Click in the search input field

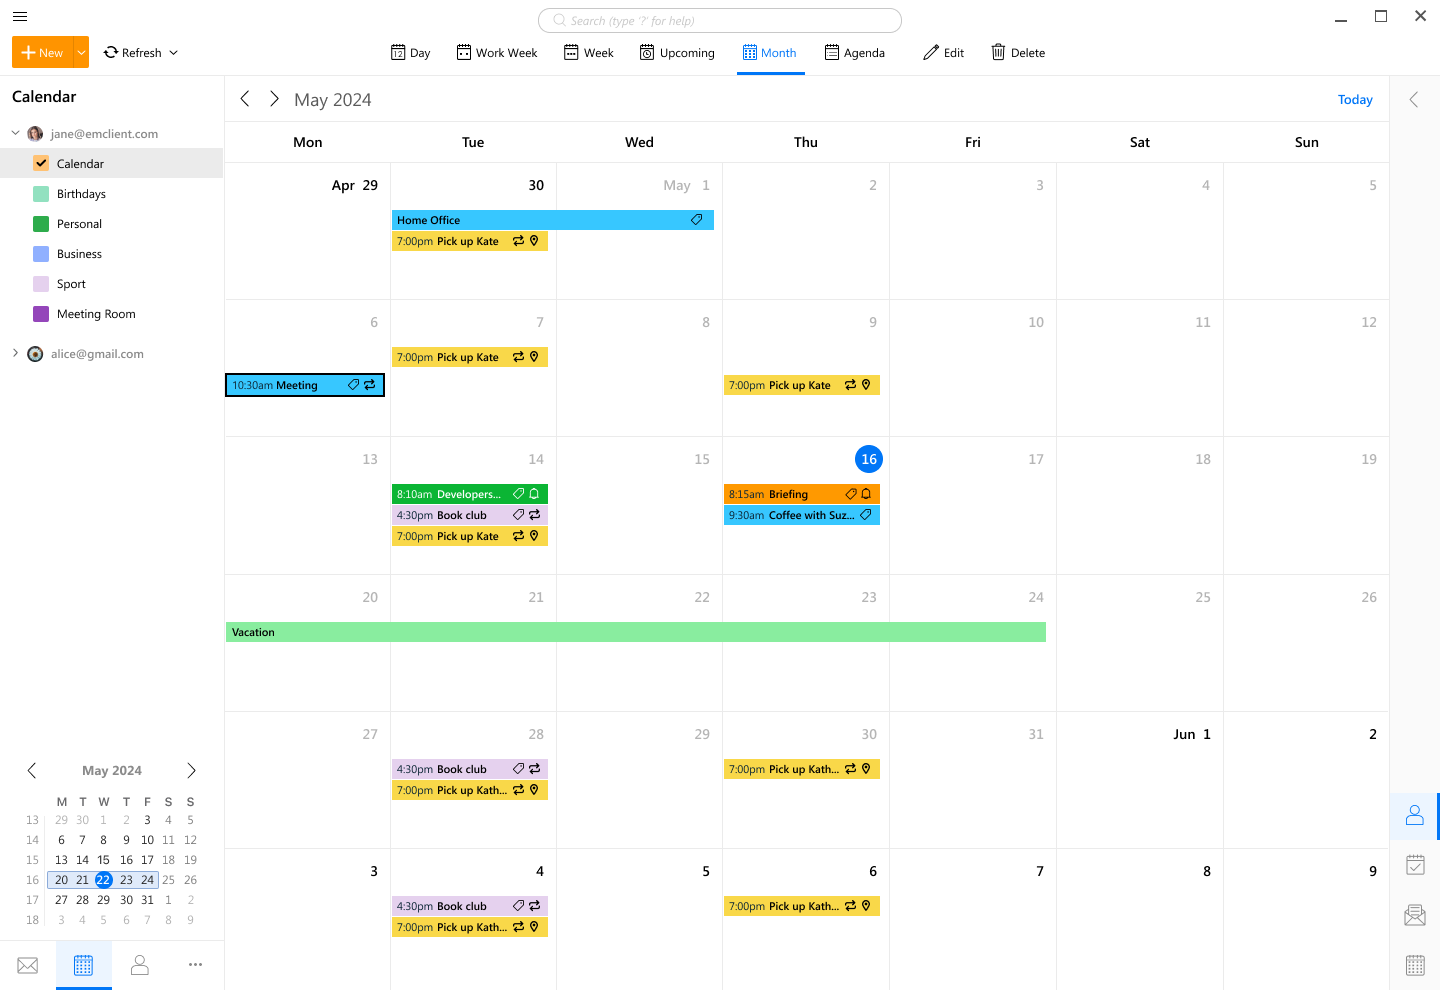pos(720,20)
